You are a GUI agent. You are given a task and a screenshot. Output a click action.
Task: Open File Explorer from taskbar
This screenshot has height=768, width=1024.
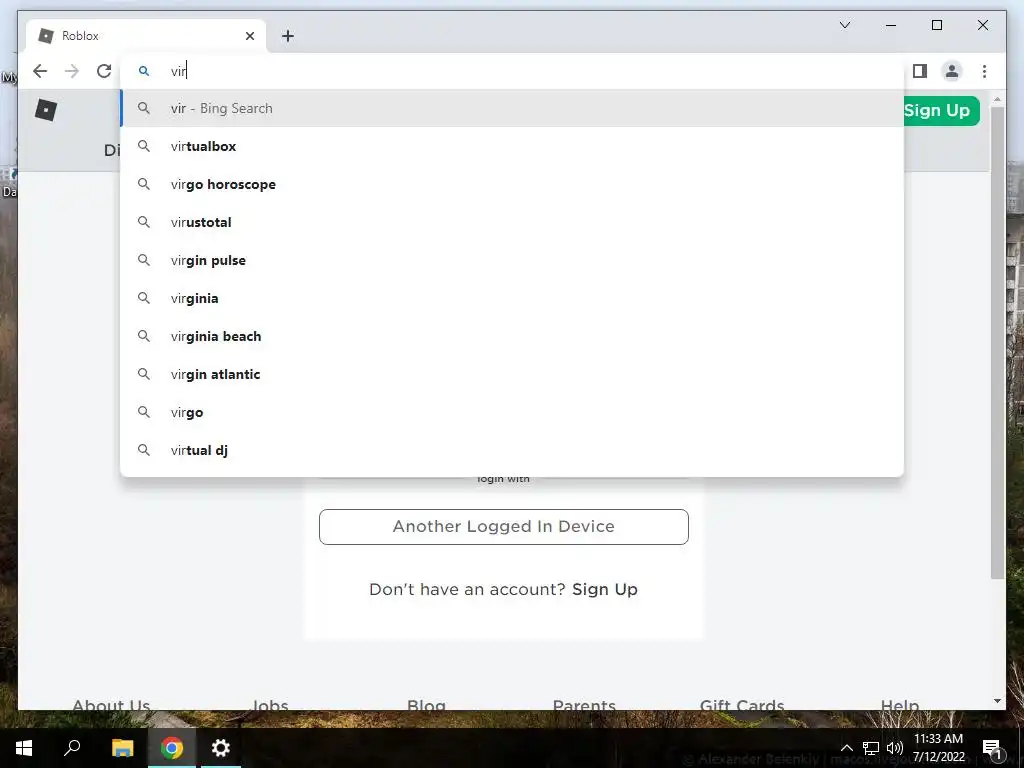[122, 748]
